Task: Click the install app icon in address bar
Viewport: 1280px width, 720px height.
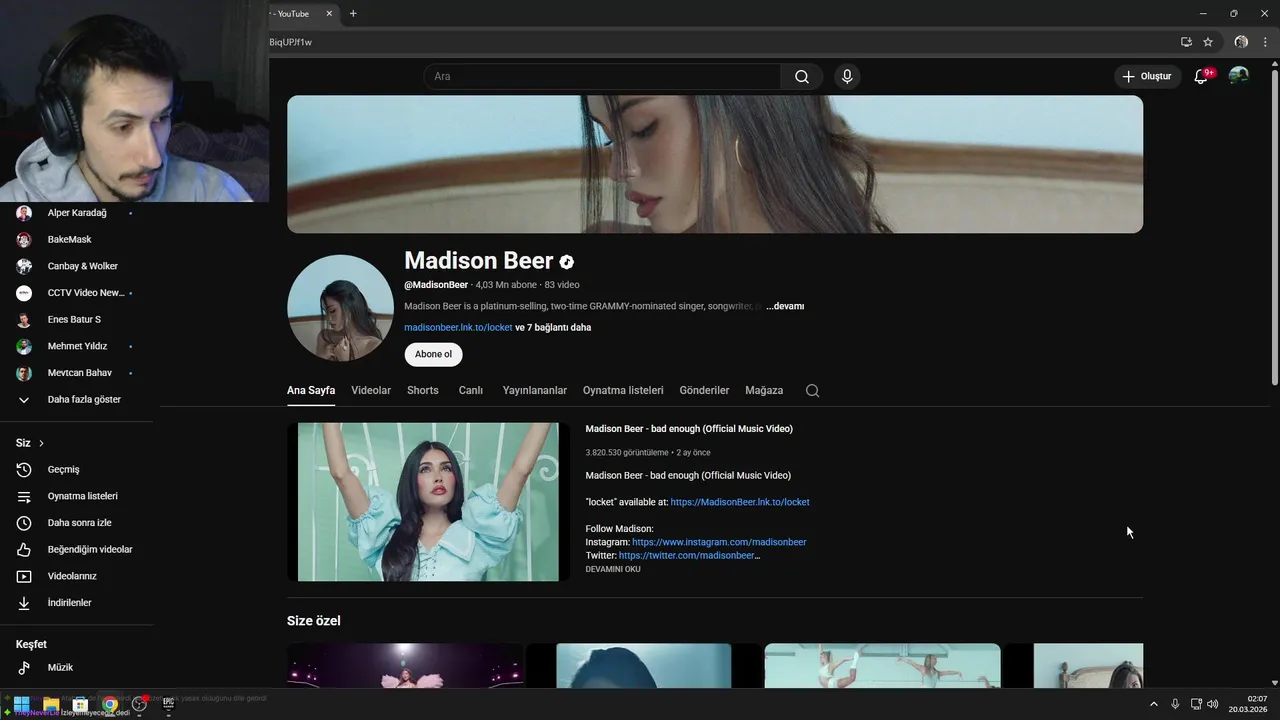Action: [1186, 42]
